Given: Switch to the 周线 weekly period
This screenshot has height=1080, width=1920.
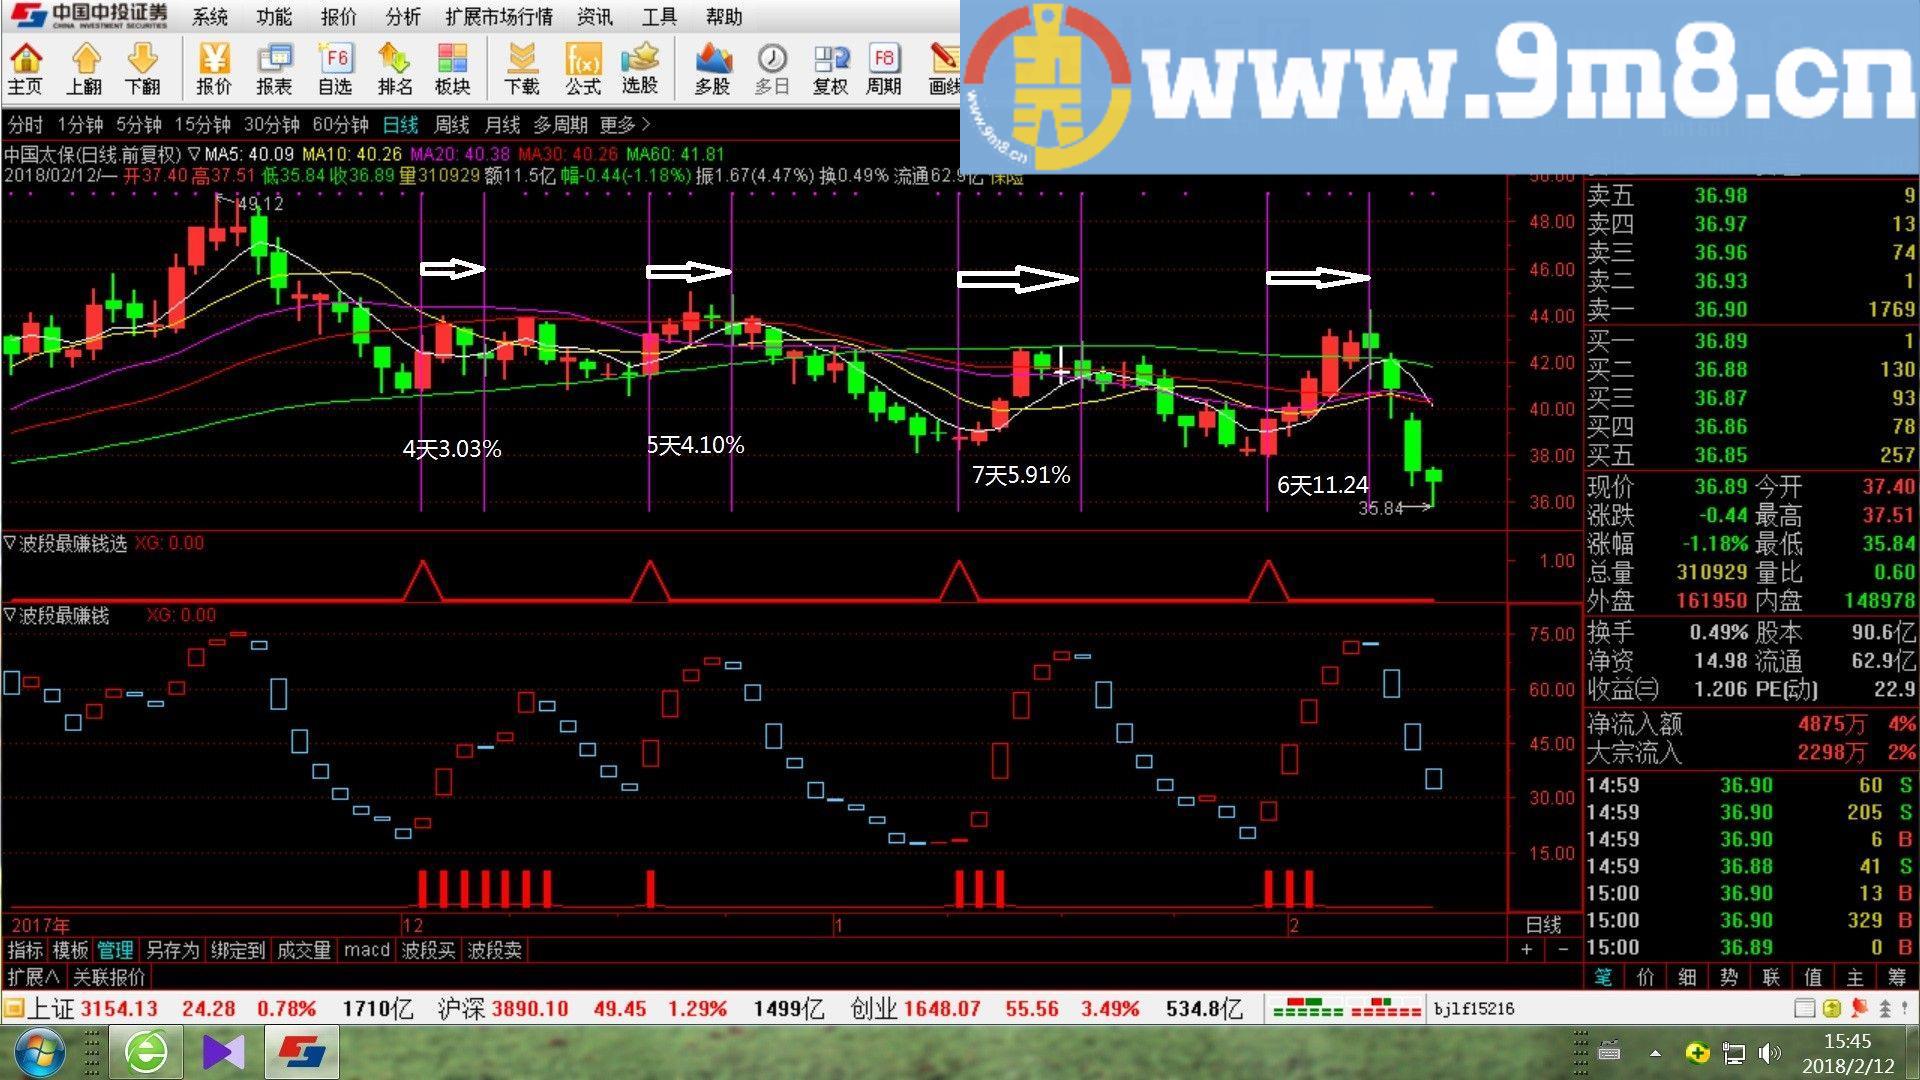Looking at the screenshot, I should pos(451,125).
